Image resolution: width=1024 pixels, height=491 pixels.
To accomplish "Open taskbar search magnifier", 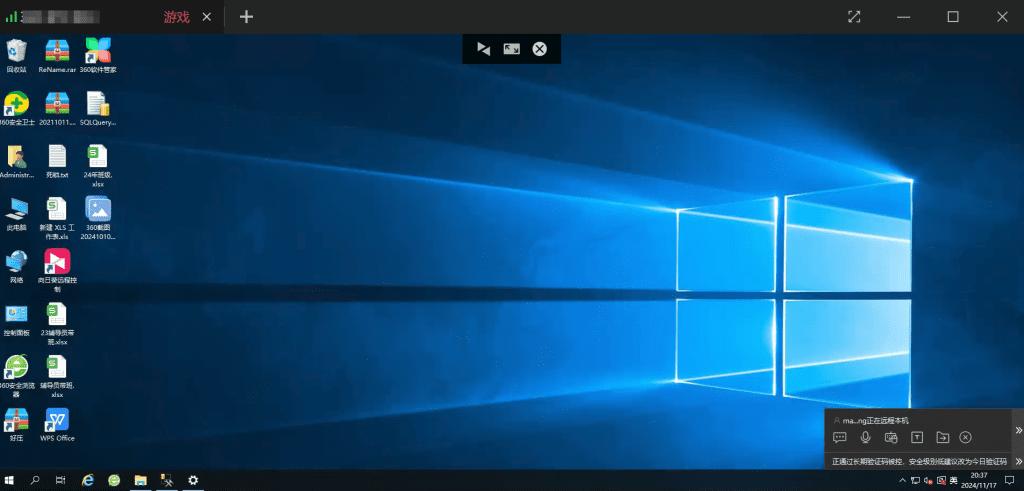I will (x=35, y=481).
